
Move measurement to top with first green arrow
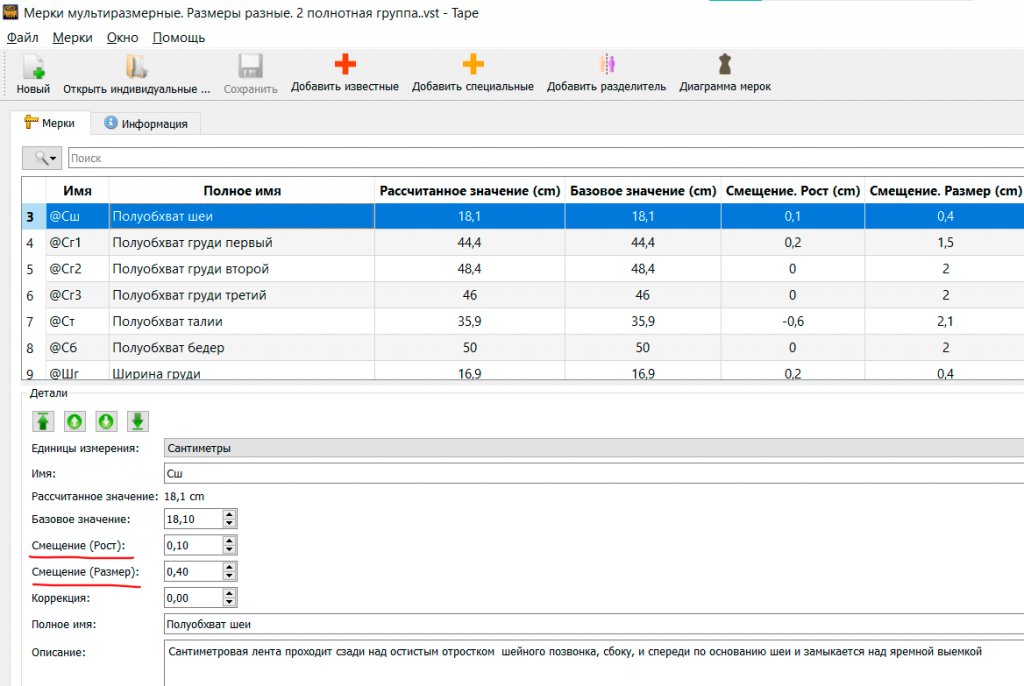pos(43,421)
